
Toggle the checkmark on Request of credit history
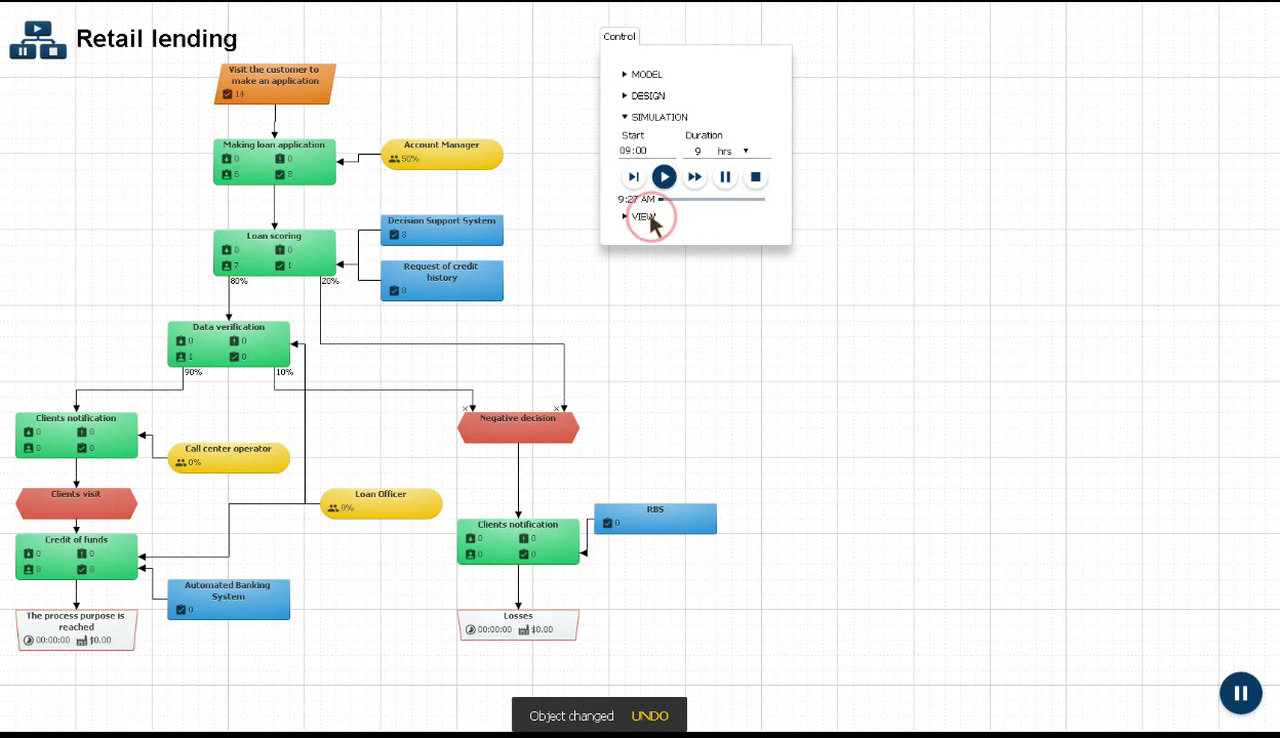coord(392,291)
